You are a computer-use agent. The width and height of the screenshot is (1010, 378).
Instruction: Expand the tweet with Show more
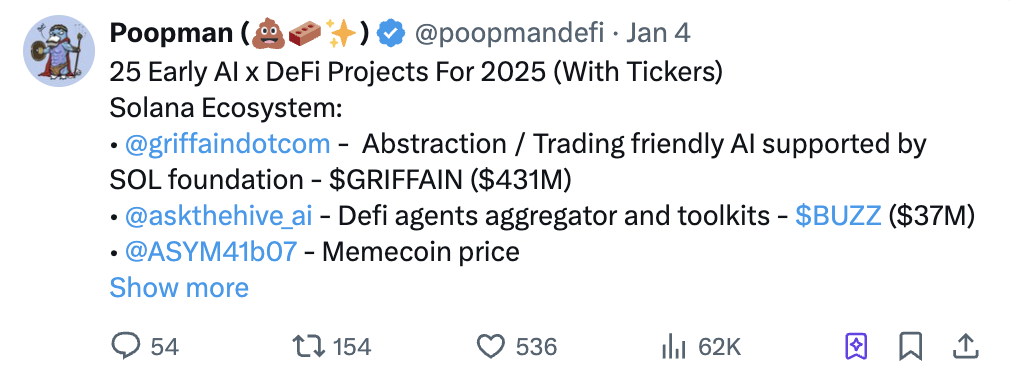[179, 287]
